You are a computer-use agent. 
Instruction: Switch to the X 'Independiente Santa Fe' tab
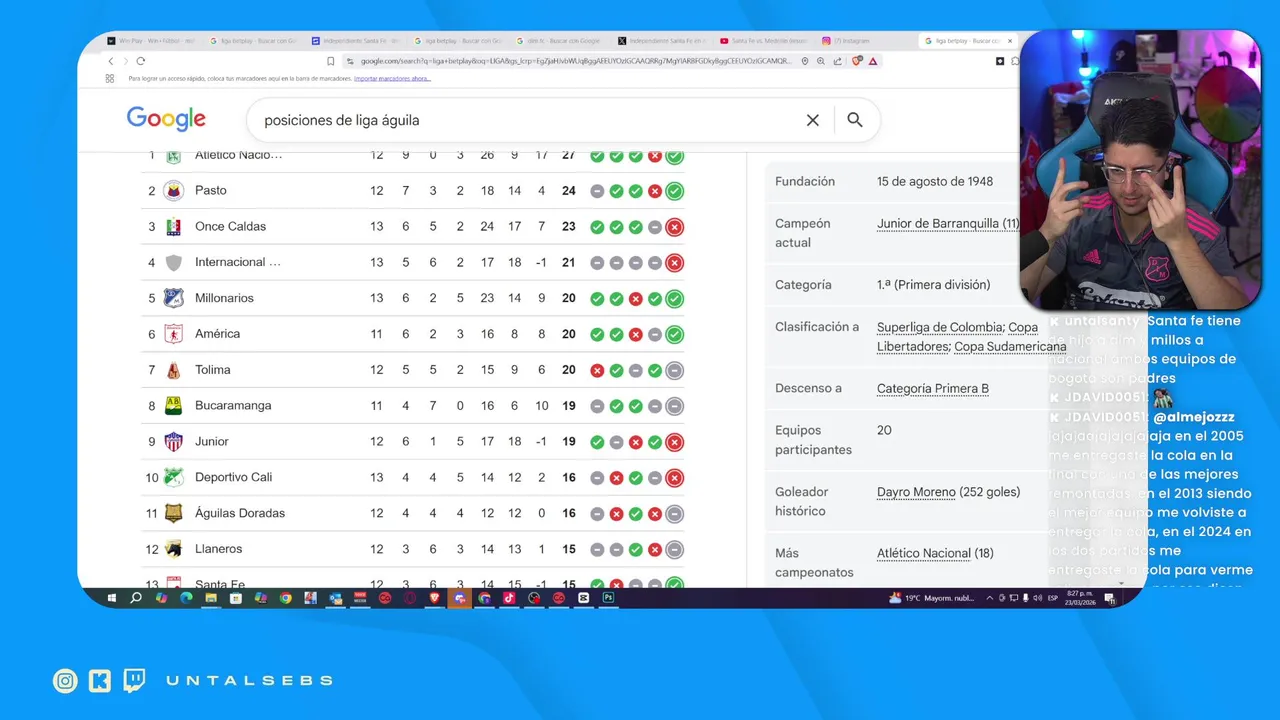(662, 41)
